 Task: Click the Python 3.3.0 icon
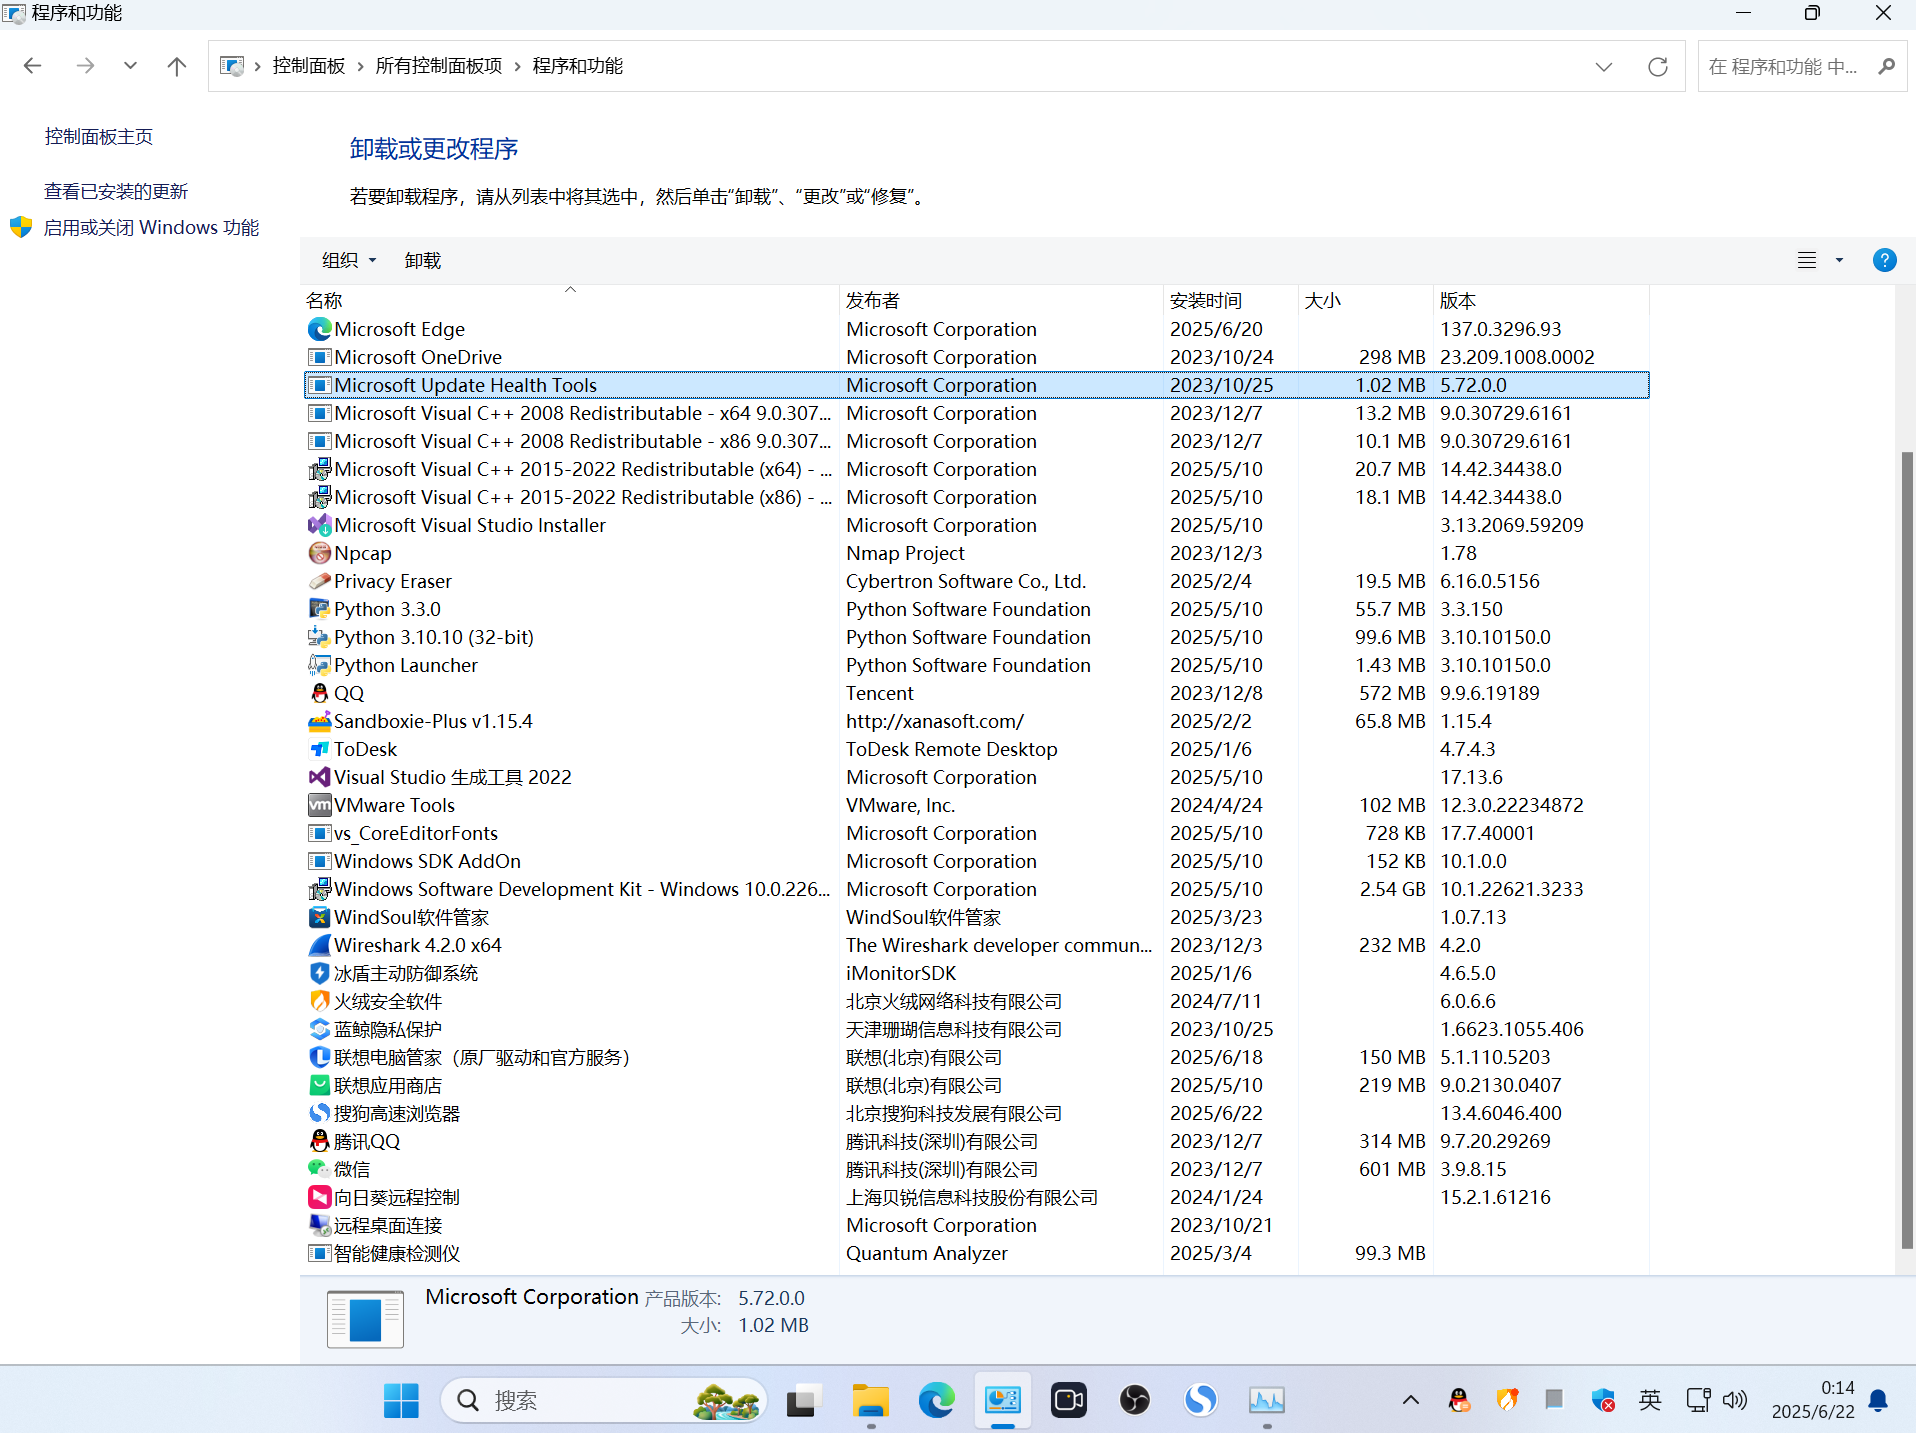(x=319, y=609)
